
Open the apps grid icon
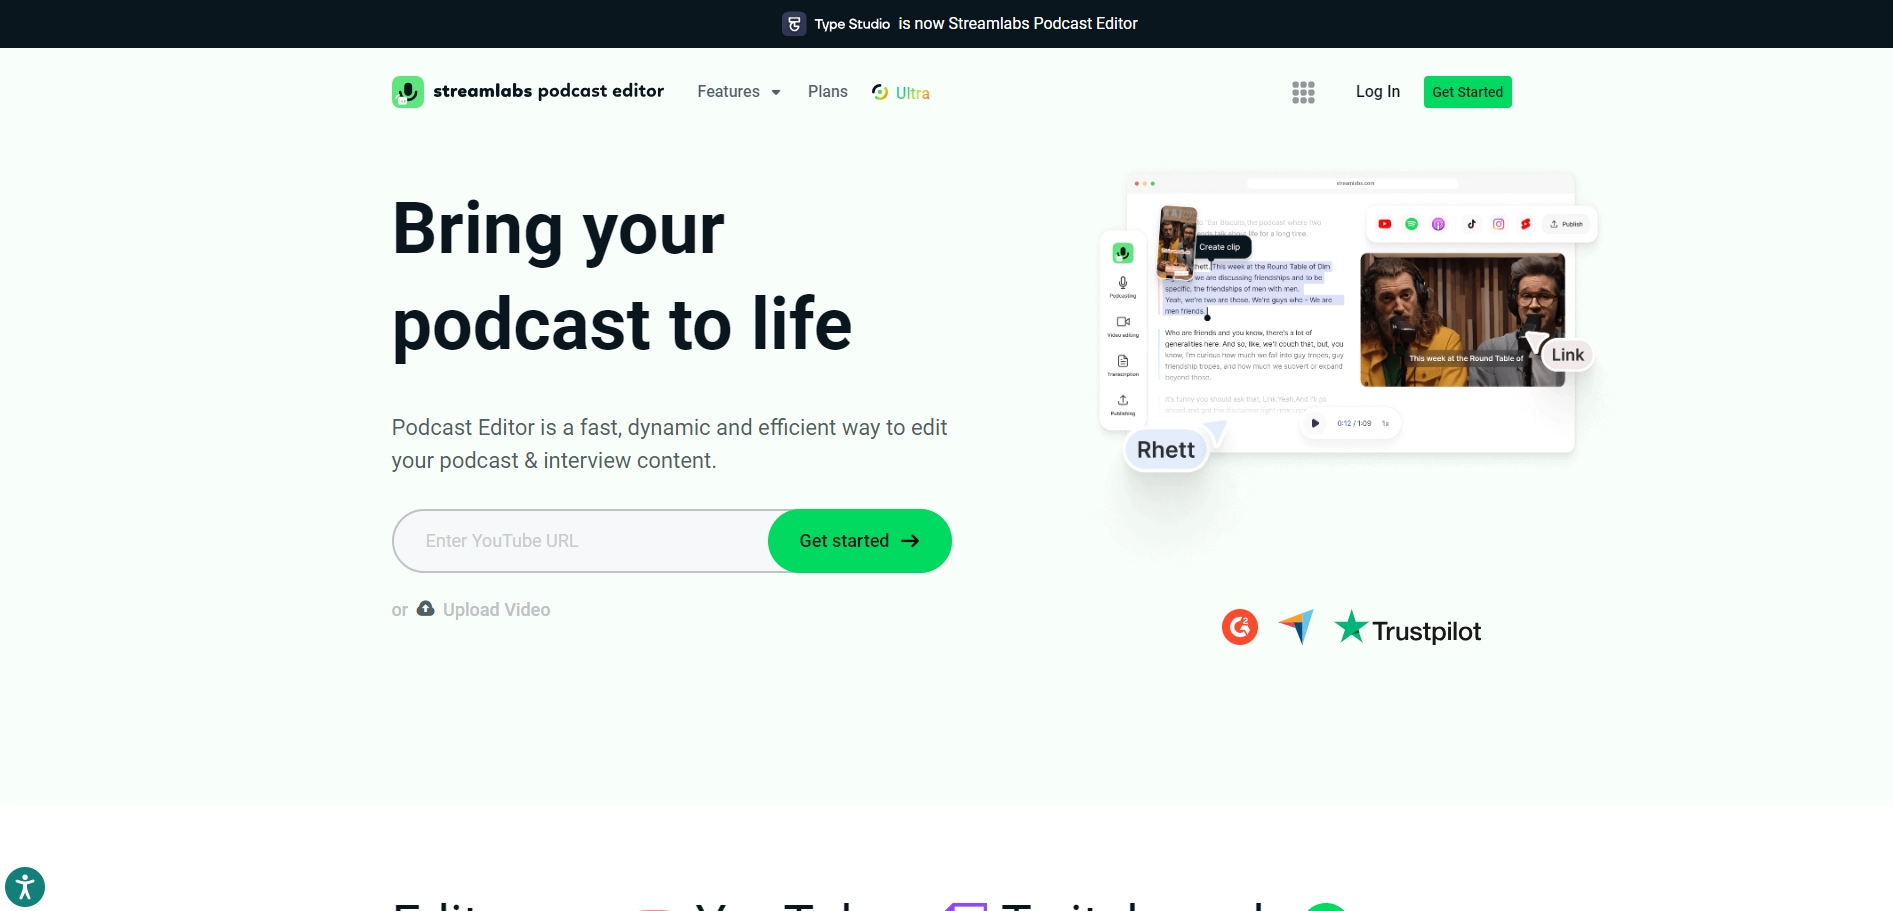(1302, 92)
